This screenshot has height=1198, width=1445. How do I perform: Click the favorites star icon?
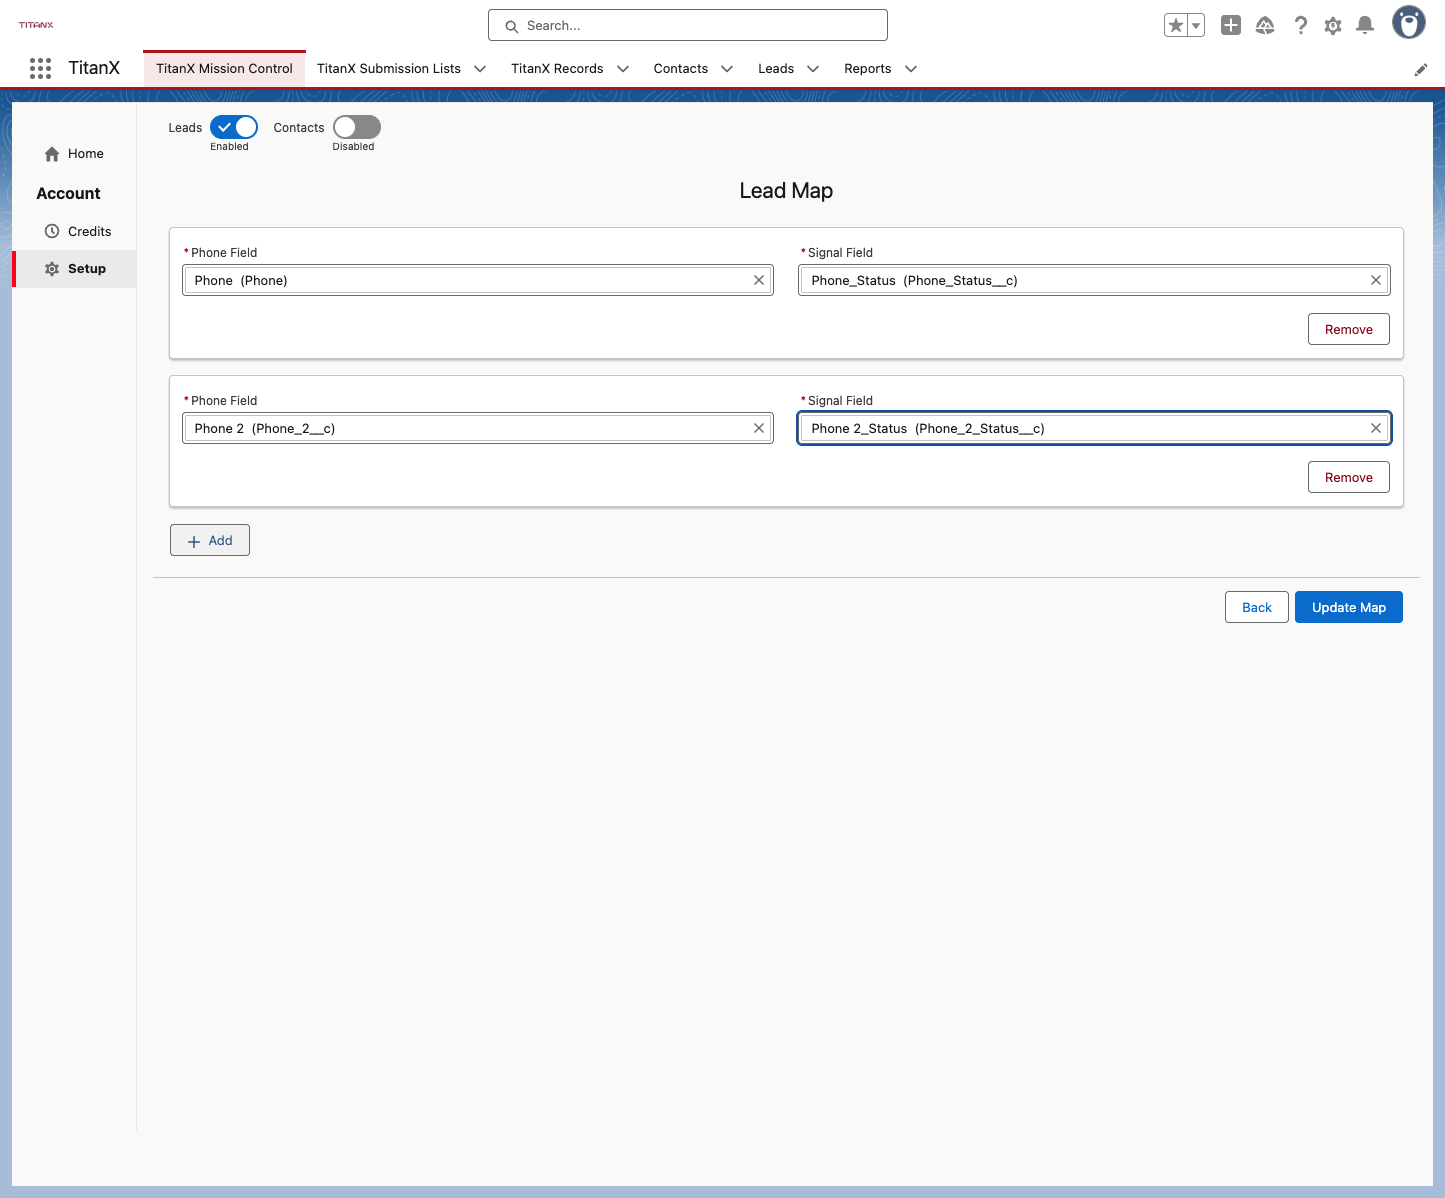[x=1176, y=26]
